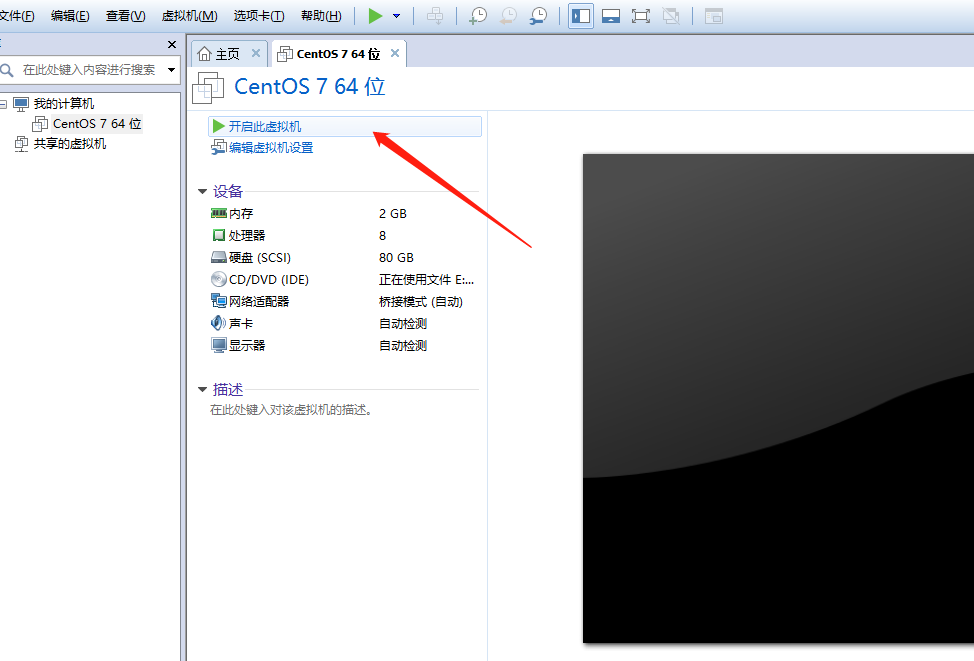Image resolution: width=974 pixels, height=661 pixels.
Task: Click the hard disk drive icon
Action: click(x=219, y=257)
